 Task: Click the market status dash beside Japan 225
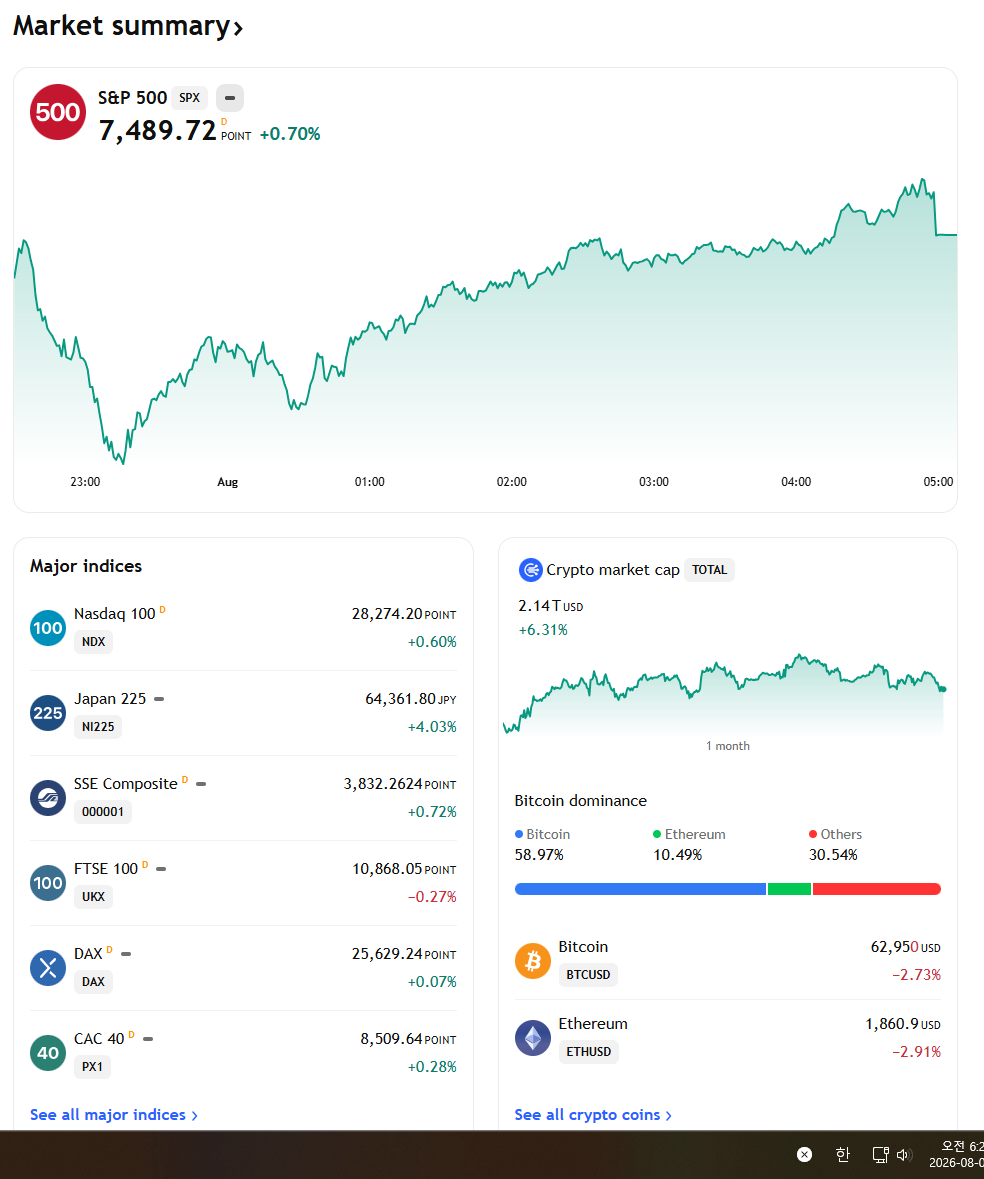[x=159, y=699]
